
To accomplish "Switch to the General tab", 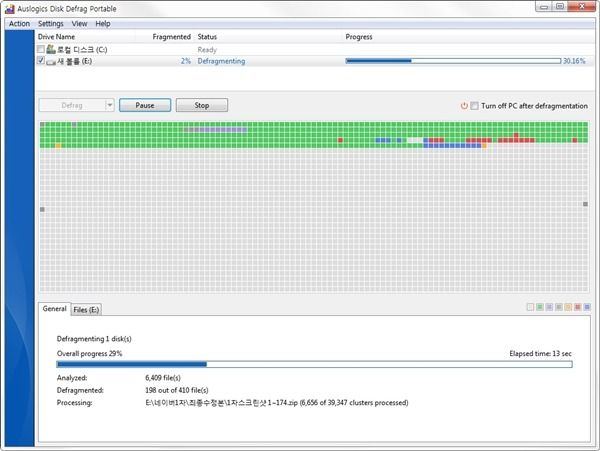I will 54,309.
